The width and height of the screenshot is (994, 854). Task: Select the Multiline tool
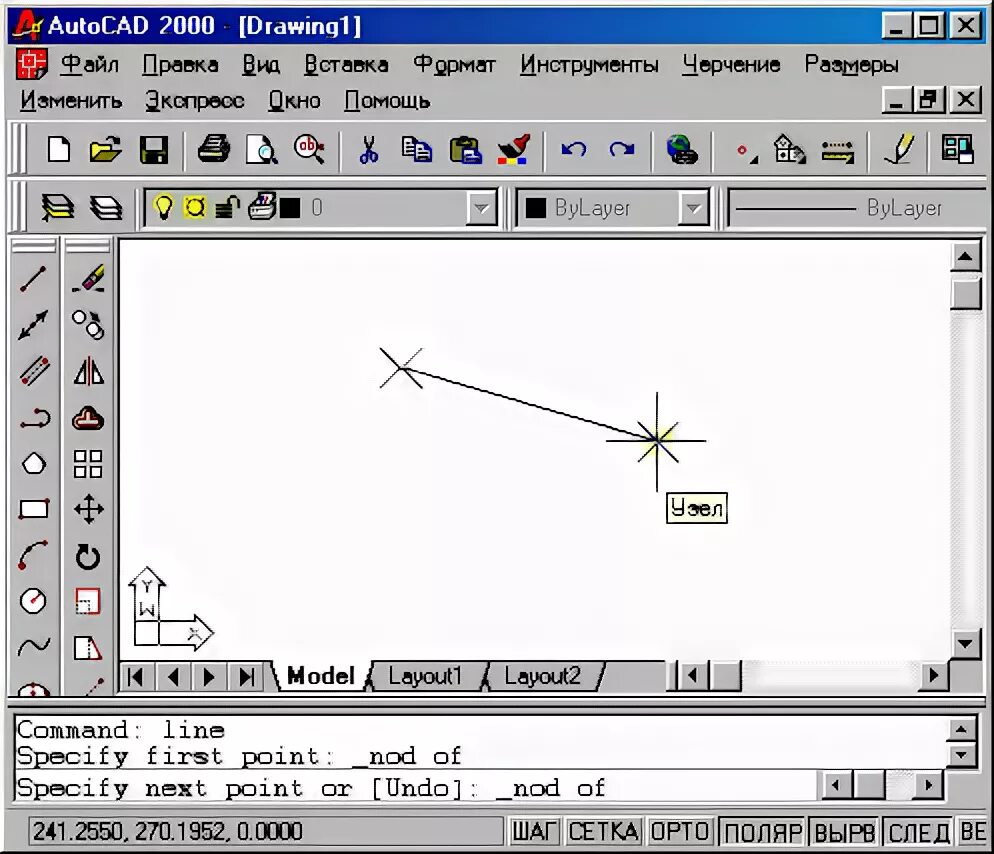click(x=34, y=371)
